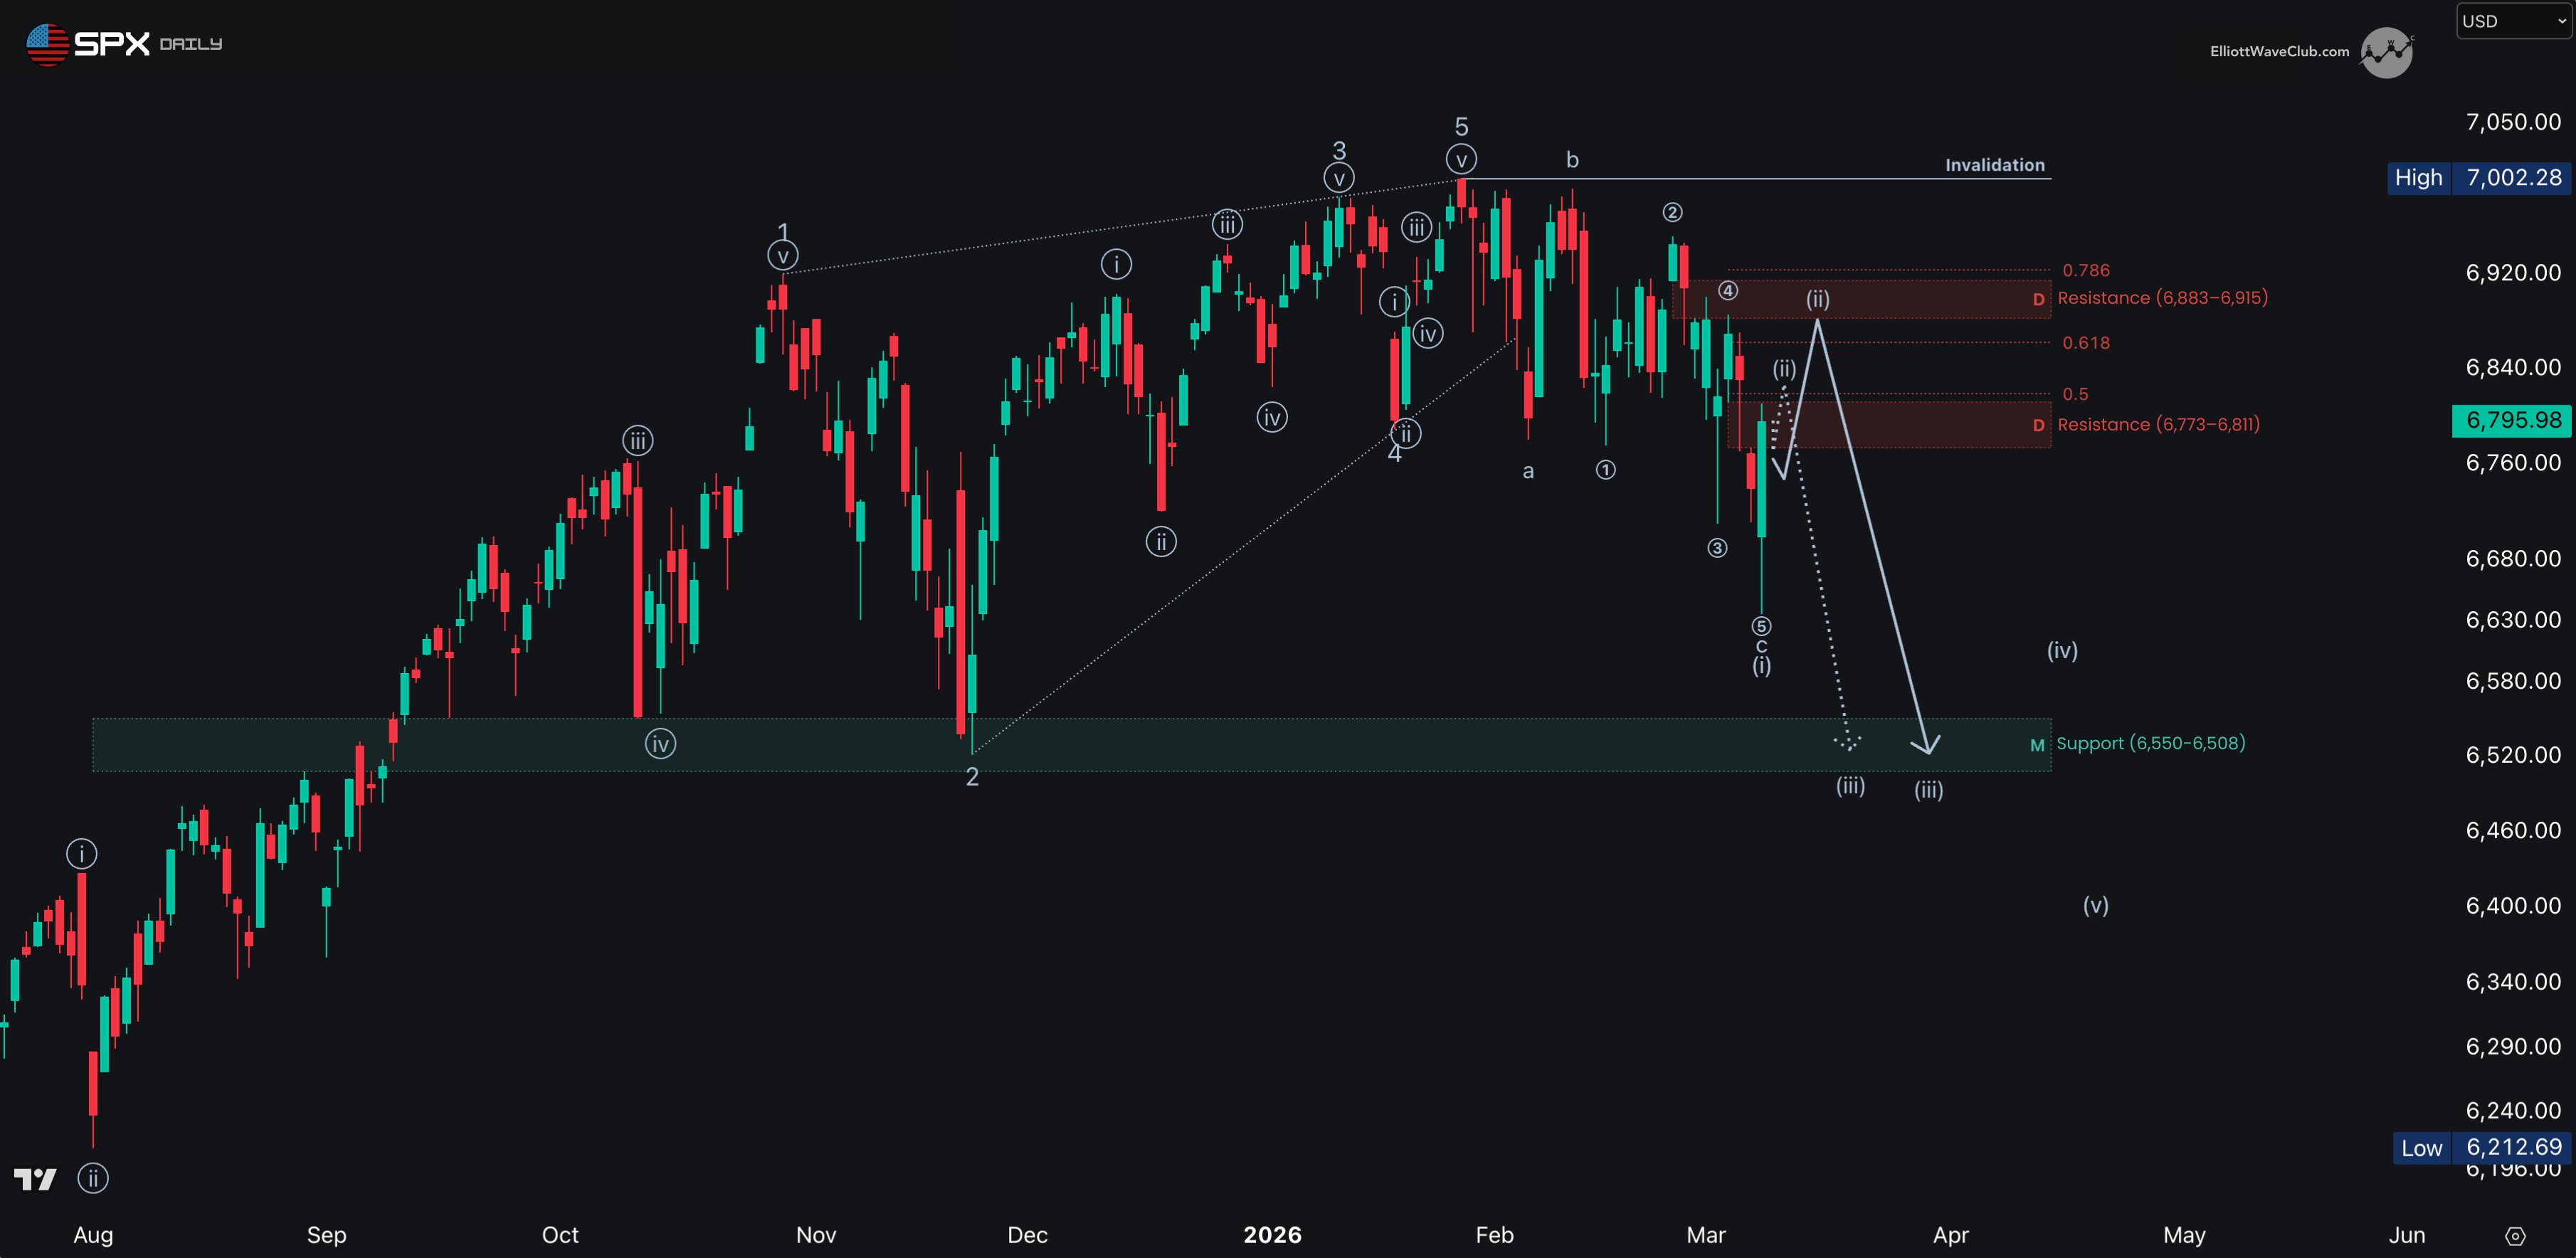The width and height of the screenshot is (2576, 1258).
Task: Click the current price label 6,795.98
Action: coord(2512,420)
